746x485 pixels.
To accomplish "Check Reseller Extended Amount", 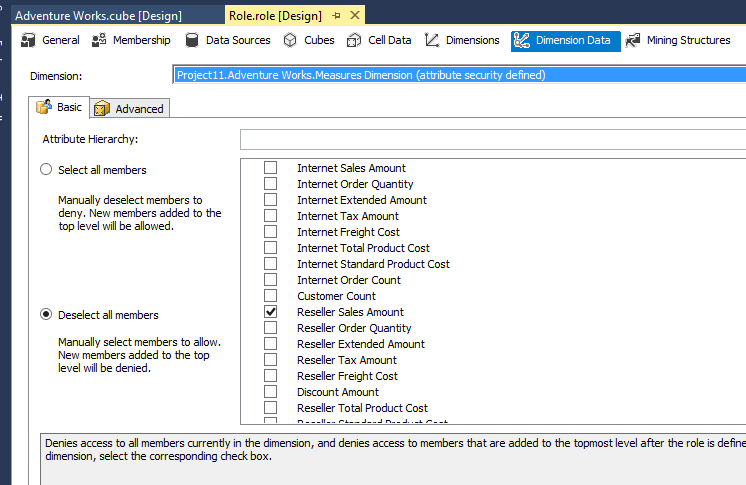I will (270, 344).
